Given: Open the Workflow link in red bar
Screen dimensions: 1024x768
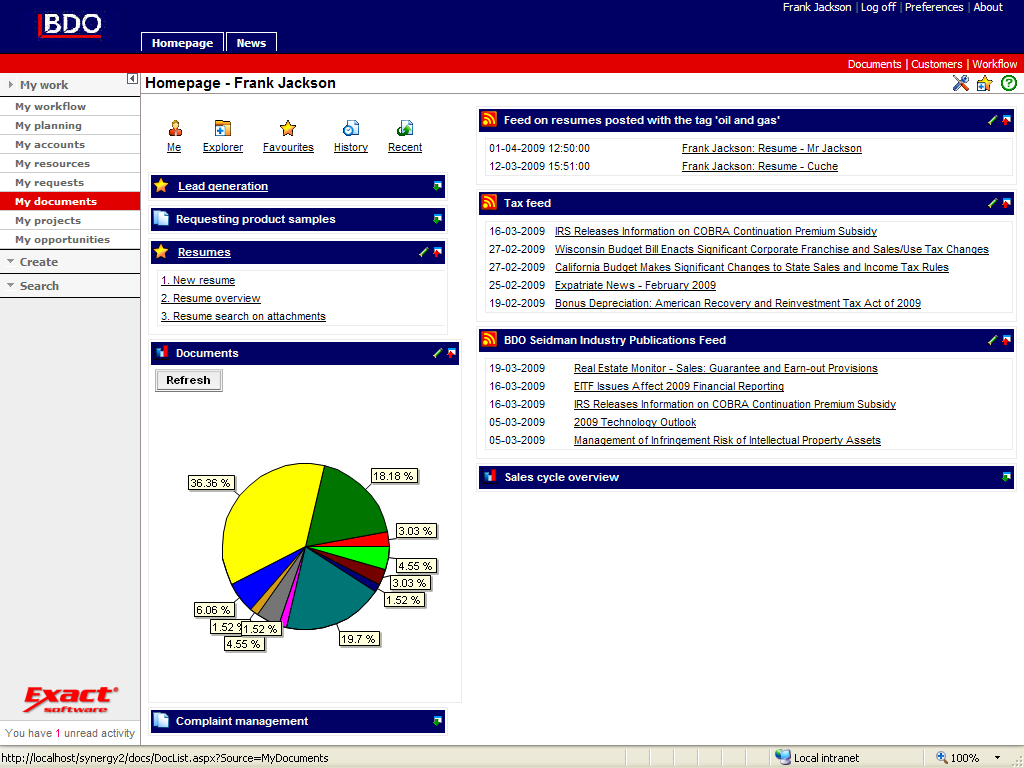Looking at the screenshot, I should pos(995,64).
